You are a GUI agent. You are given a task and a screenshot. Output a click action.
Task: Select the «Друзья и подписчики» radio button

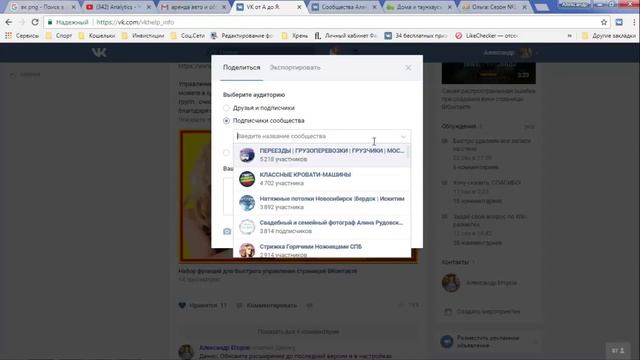226,108
